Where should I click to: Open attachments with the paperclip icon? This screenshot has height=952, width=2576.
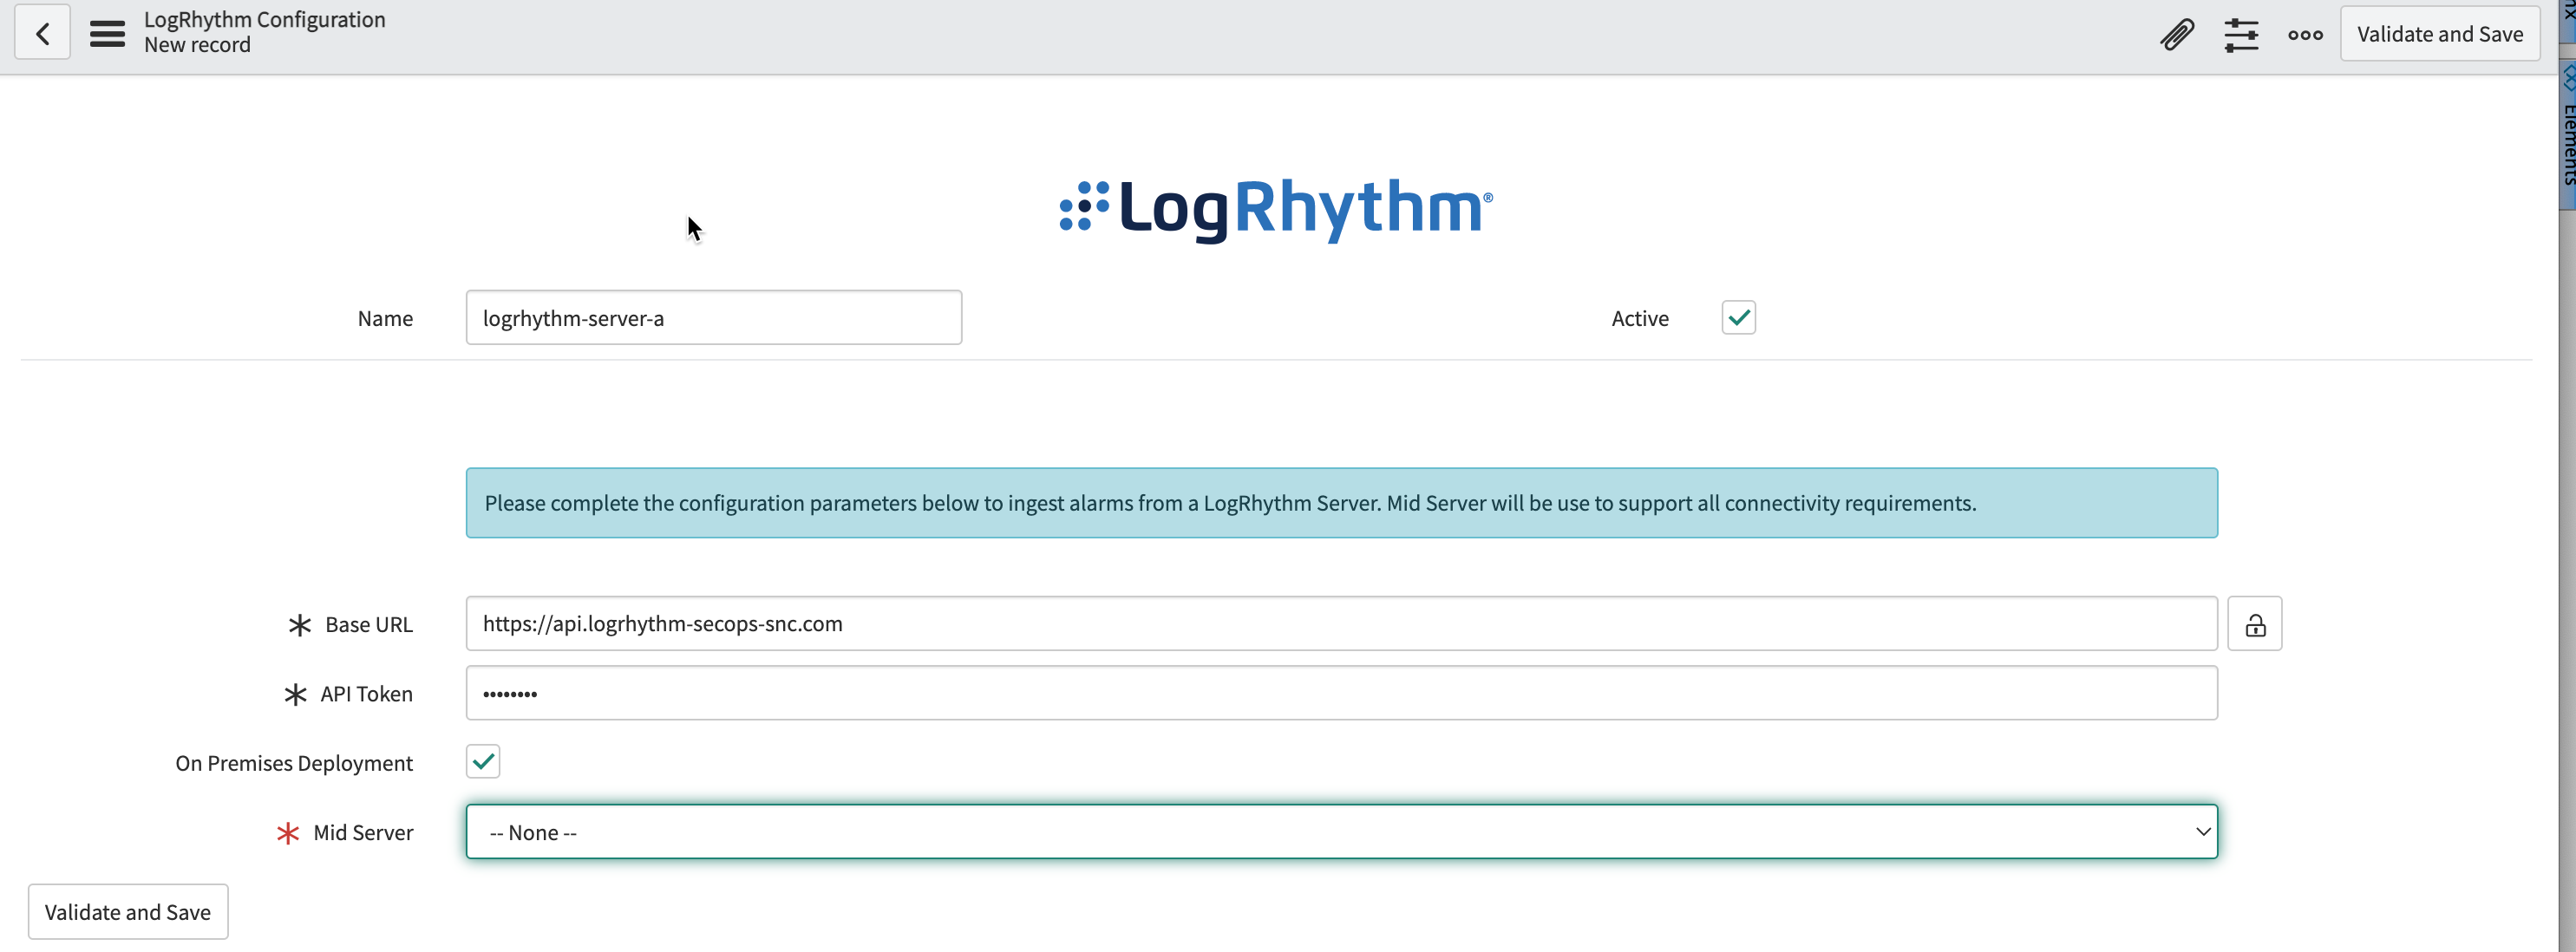point(2177,34)
